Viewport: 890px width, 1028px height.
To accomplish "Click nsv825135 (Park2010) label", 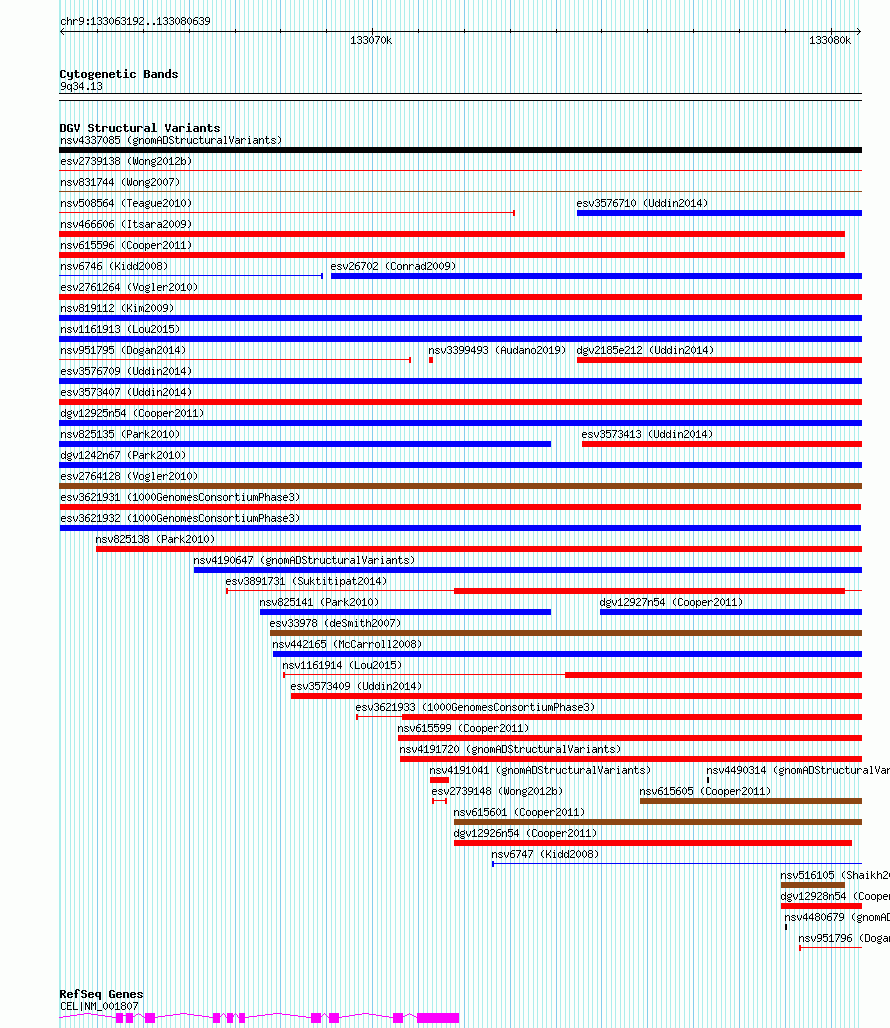I will coord(120,434).
